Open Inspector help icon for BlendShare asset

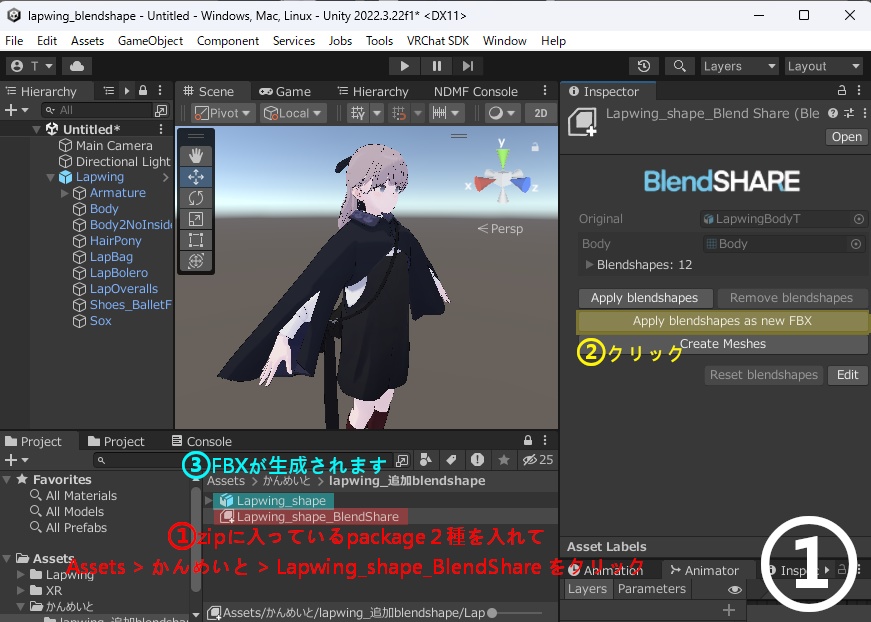(833, 113)
